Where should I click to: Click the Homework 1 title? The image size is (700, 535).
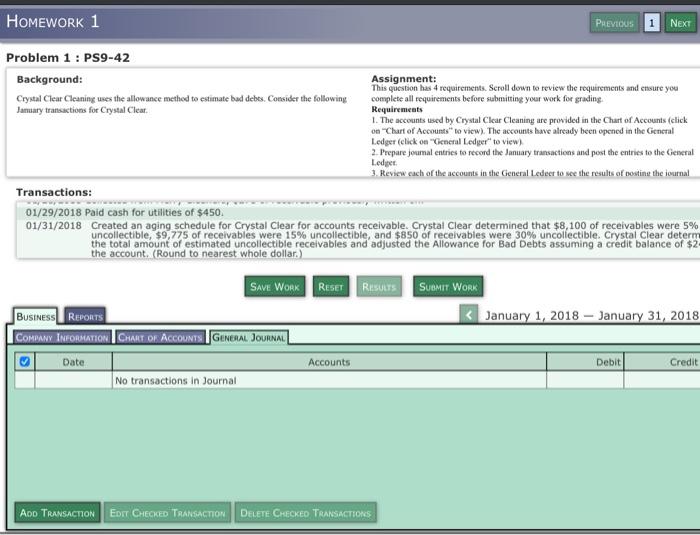(x=53, y=21)
